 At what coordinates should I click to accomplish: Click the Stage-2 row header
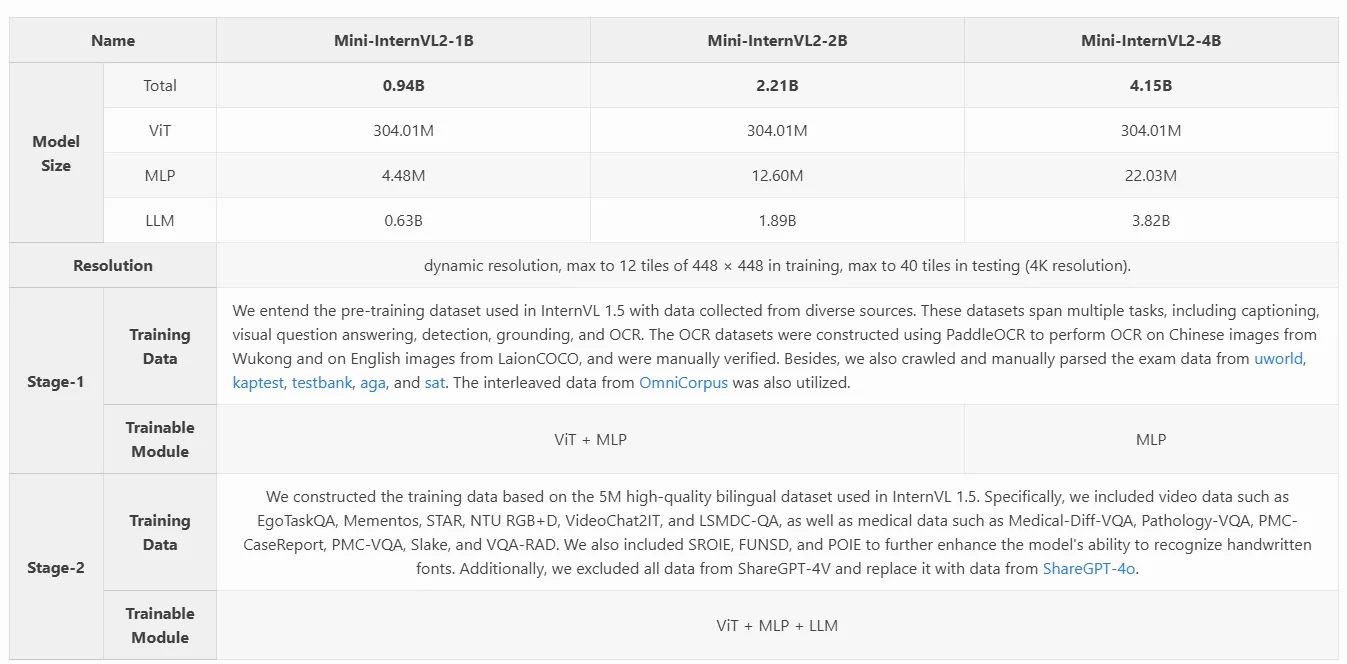click(x=56, y=568)
